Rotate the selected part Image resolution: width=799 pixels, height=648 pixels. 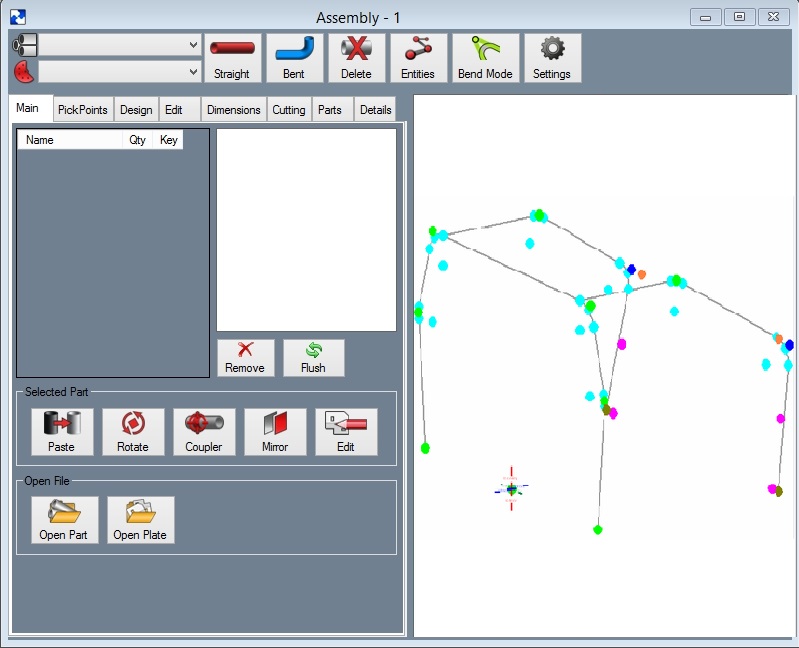(133, 432)
